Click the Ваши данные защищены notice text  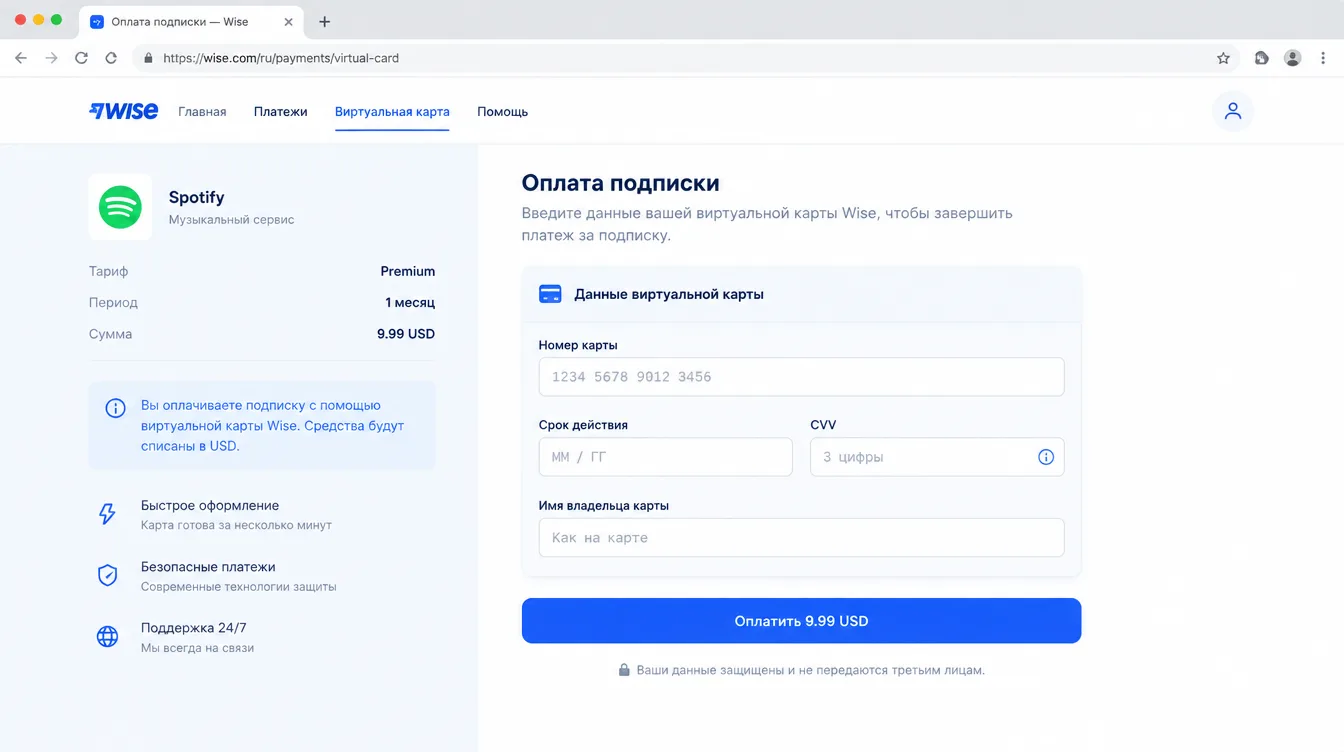click(811, 670)
